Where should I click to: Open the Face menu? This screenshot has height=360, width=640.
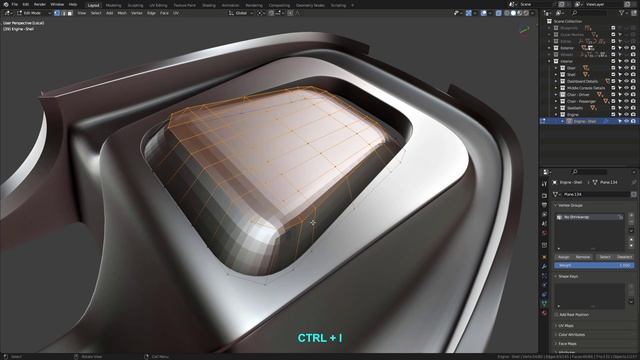164,13
